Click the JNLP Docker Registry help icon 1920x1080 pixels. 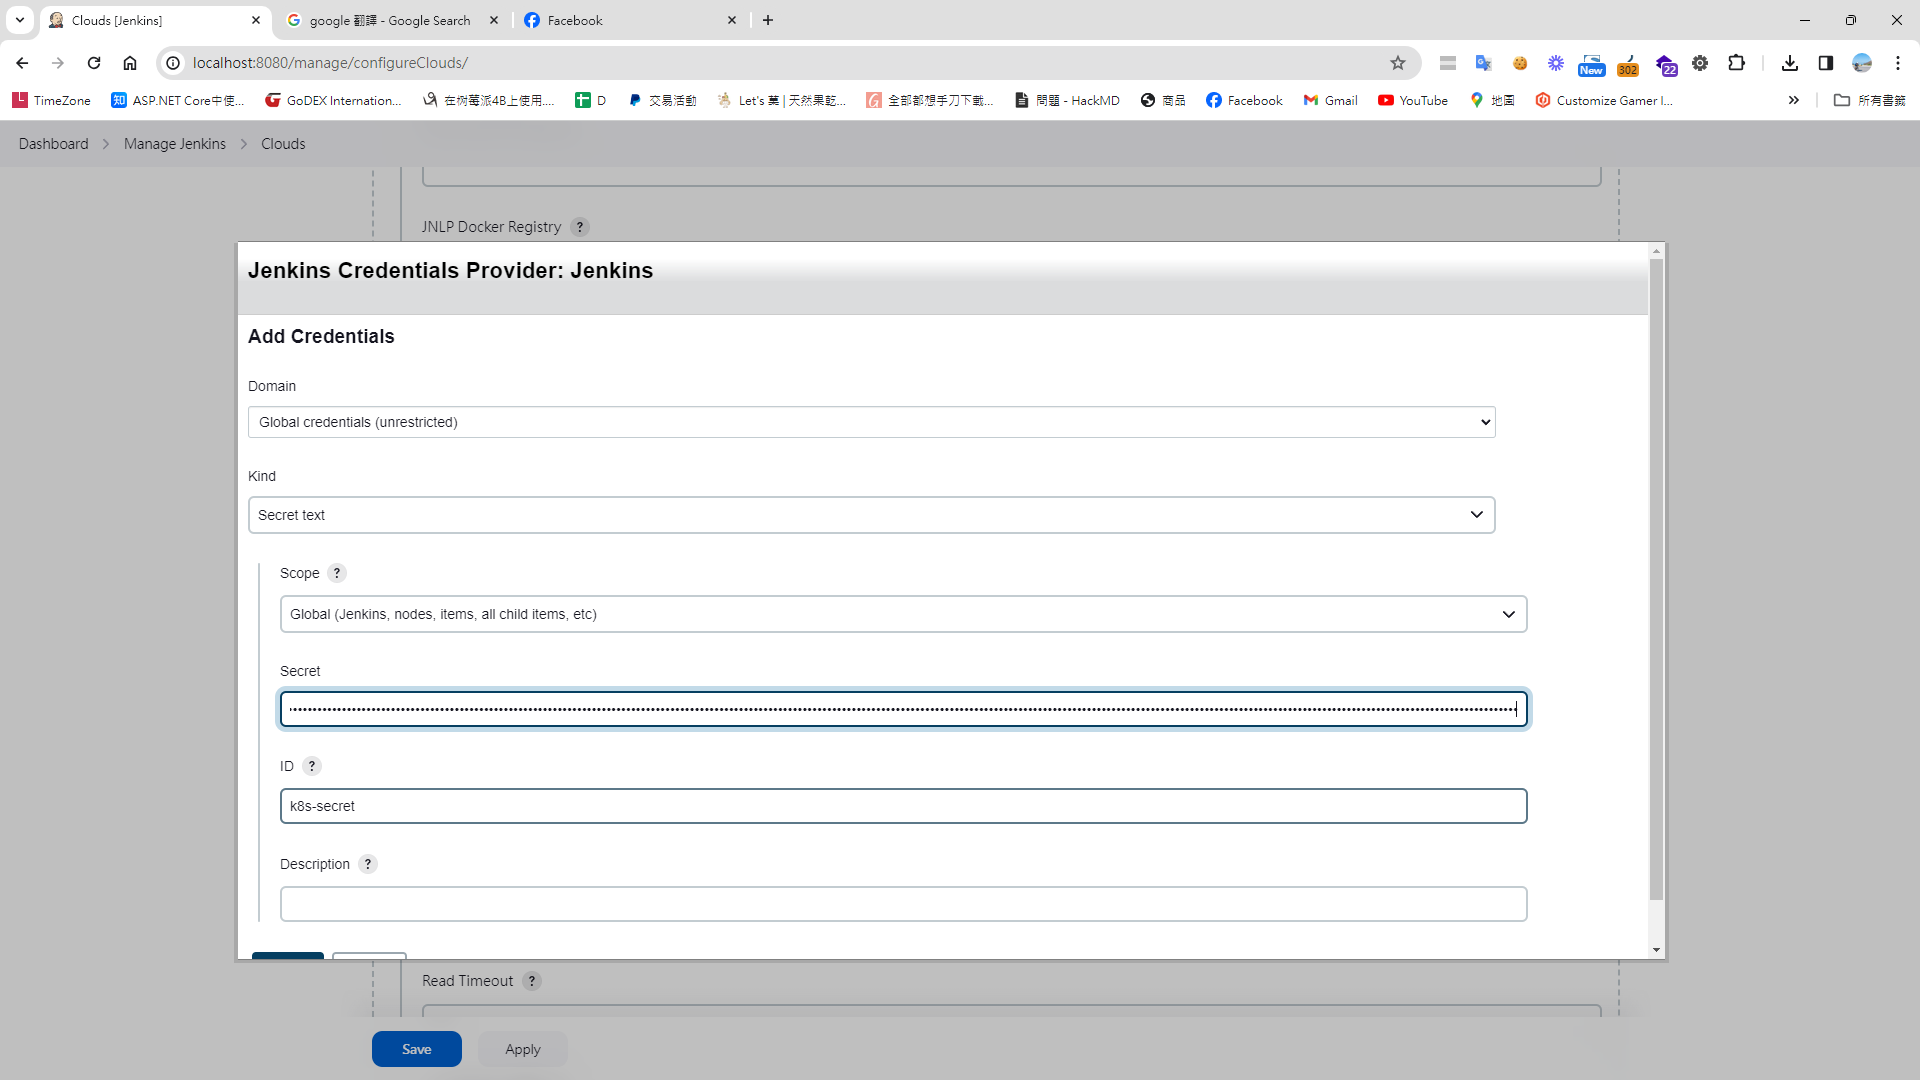[580, 227]
